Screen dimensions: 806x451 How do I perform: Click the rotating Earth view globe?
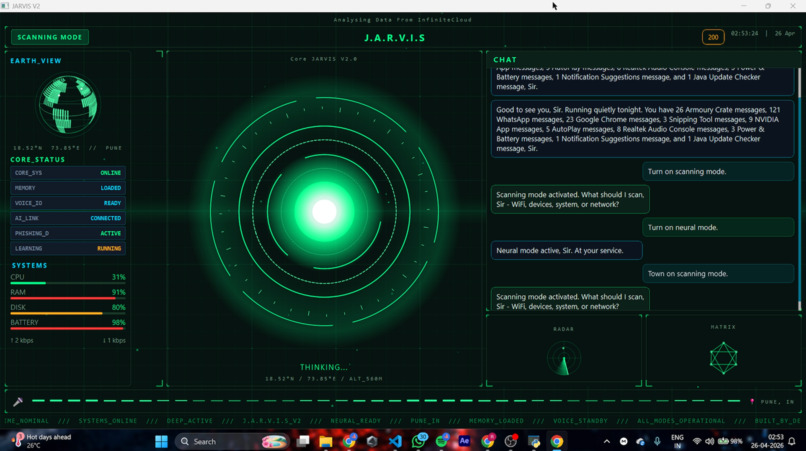point(68,104)
